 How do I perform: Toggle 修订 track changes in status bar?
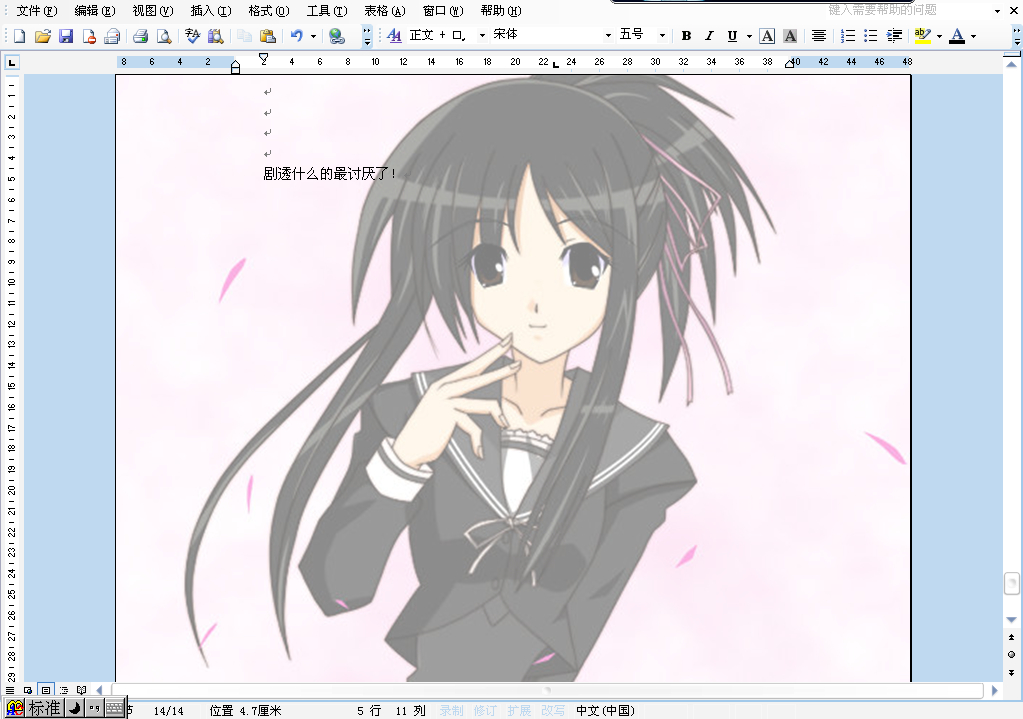[x=485, y=711]
